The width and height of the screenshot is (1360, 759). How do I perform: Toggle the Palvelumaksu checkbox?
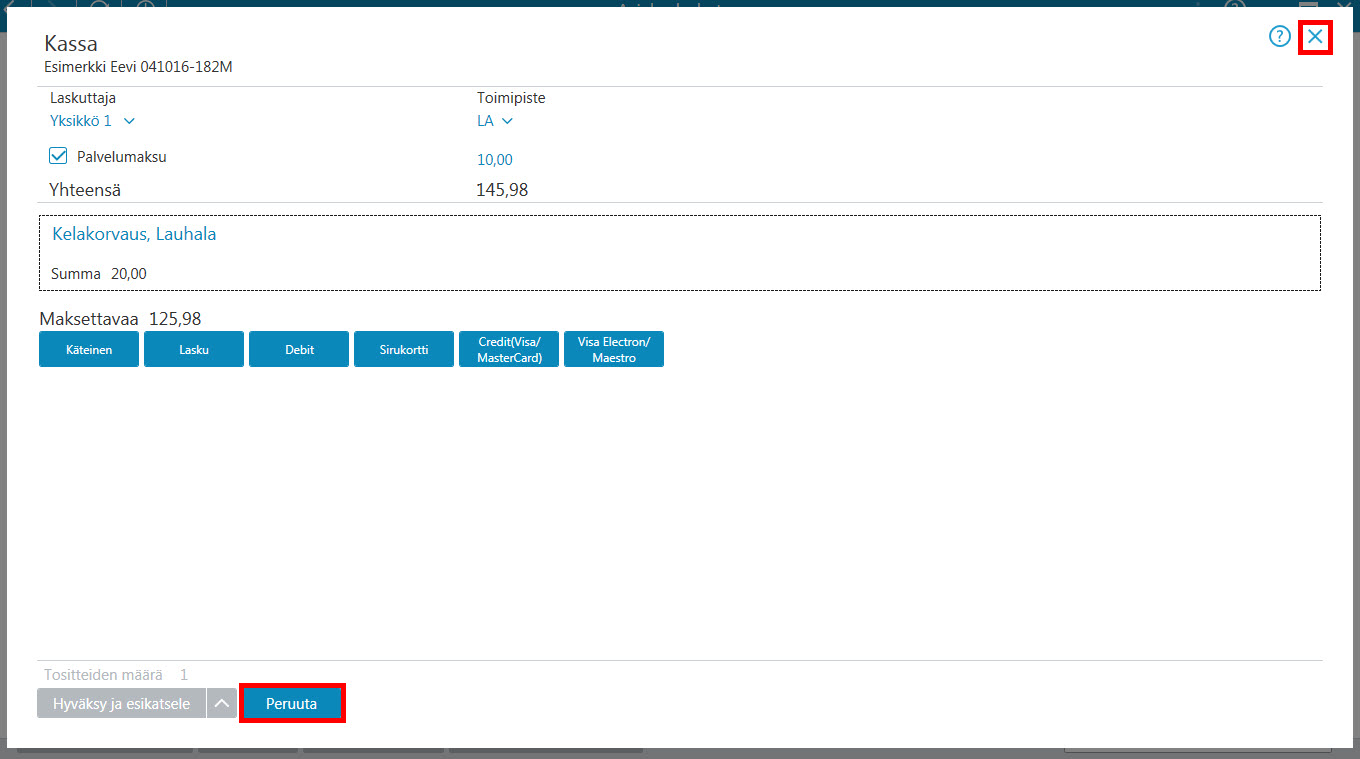58,156
